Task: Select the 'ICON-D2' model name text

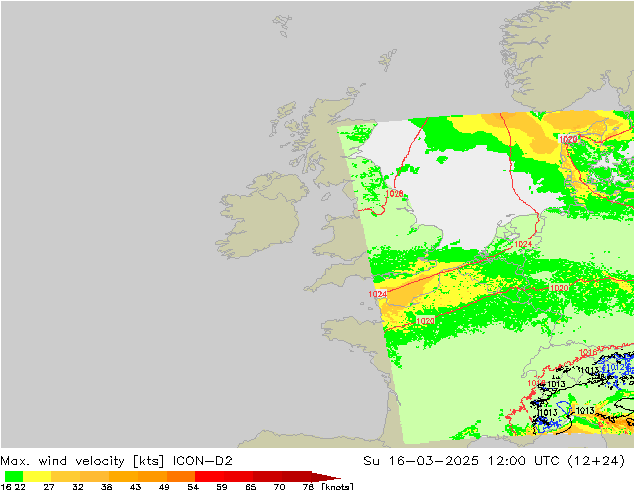Action: tap(202, 461)
